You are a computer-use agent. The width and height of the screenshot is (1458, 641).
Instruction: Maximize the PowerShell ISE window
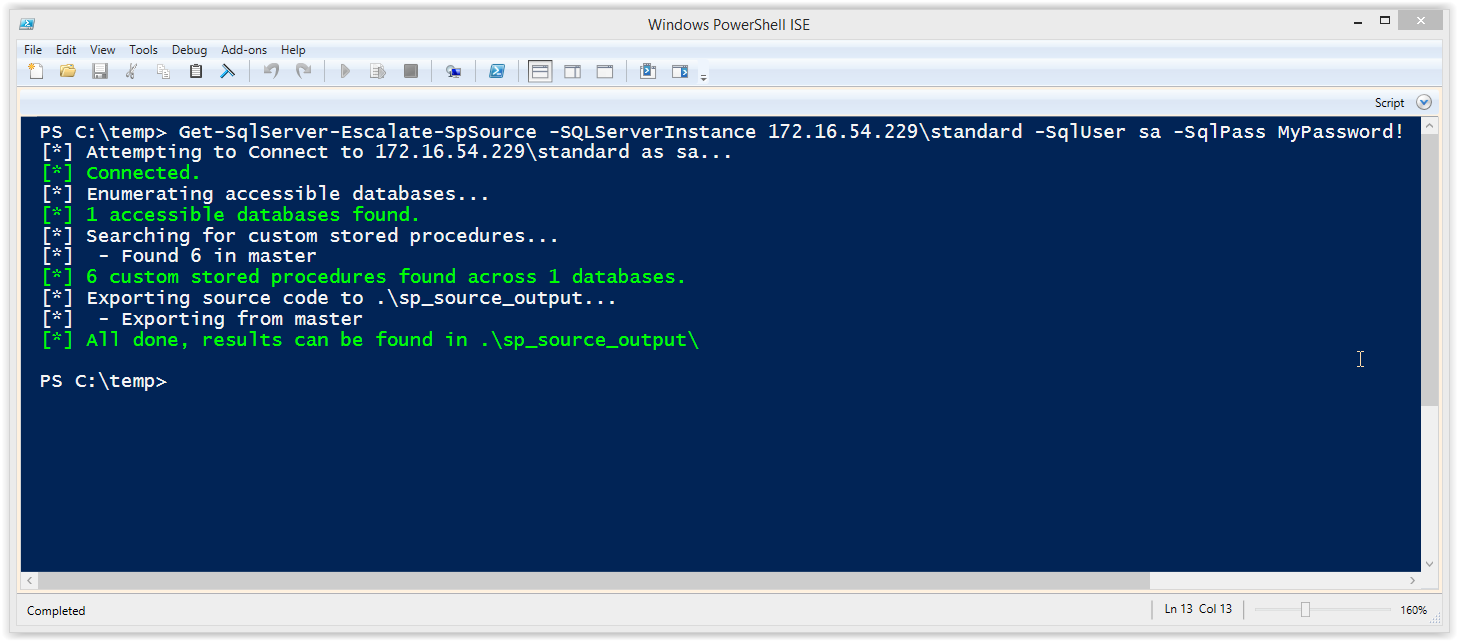tap(1386, 21)
